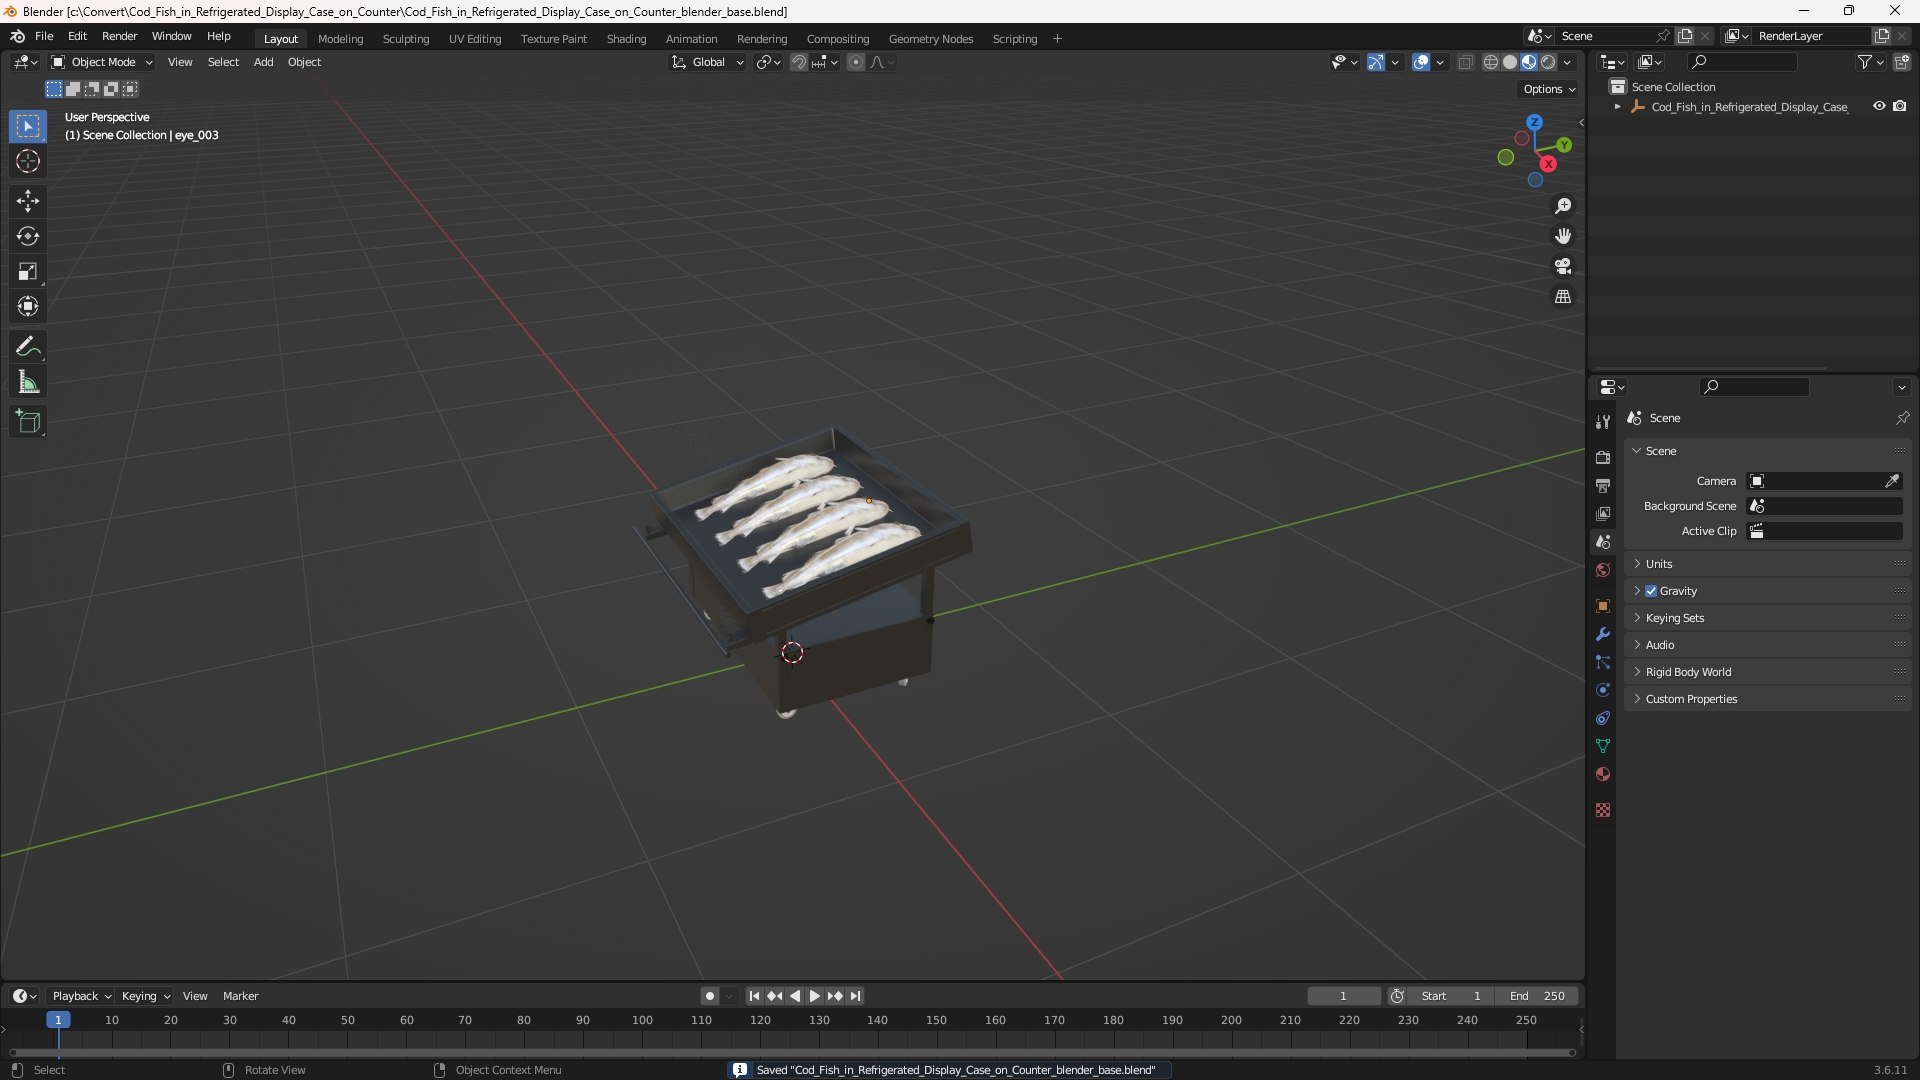Image resolution: width=1920 pixels, height=1080 pixels.
Task: Open the File menu
Action: tap(44, 36)
